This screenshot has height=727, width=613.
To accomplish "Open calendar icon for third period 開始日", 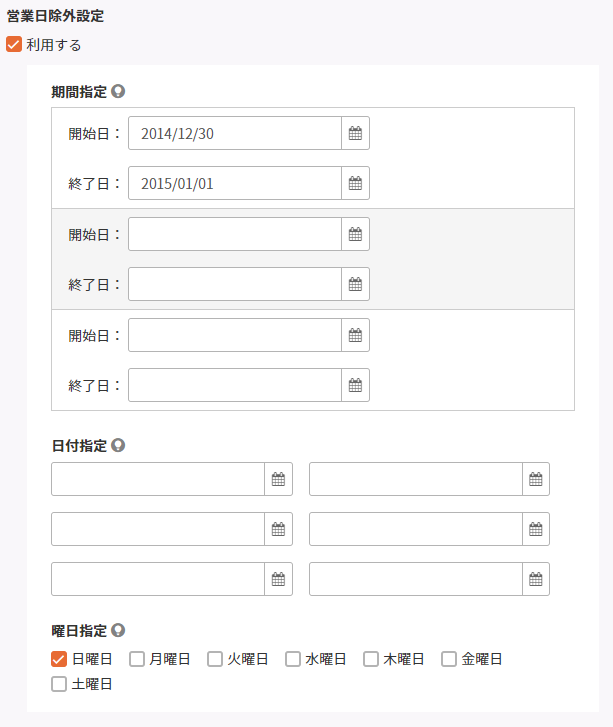I will tap(355, 335).
